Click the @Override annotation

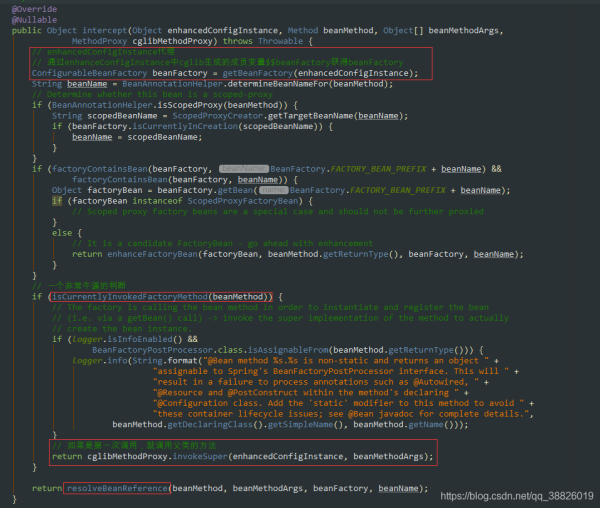[34, 9]
